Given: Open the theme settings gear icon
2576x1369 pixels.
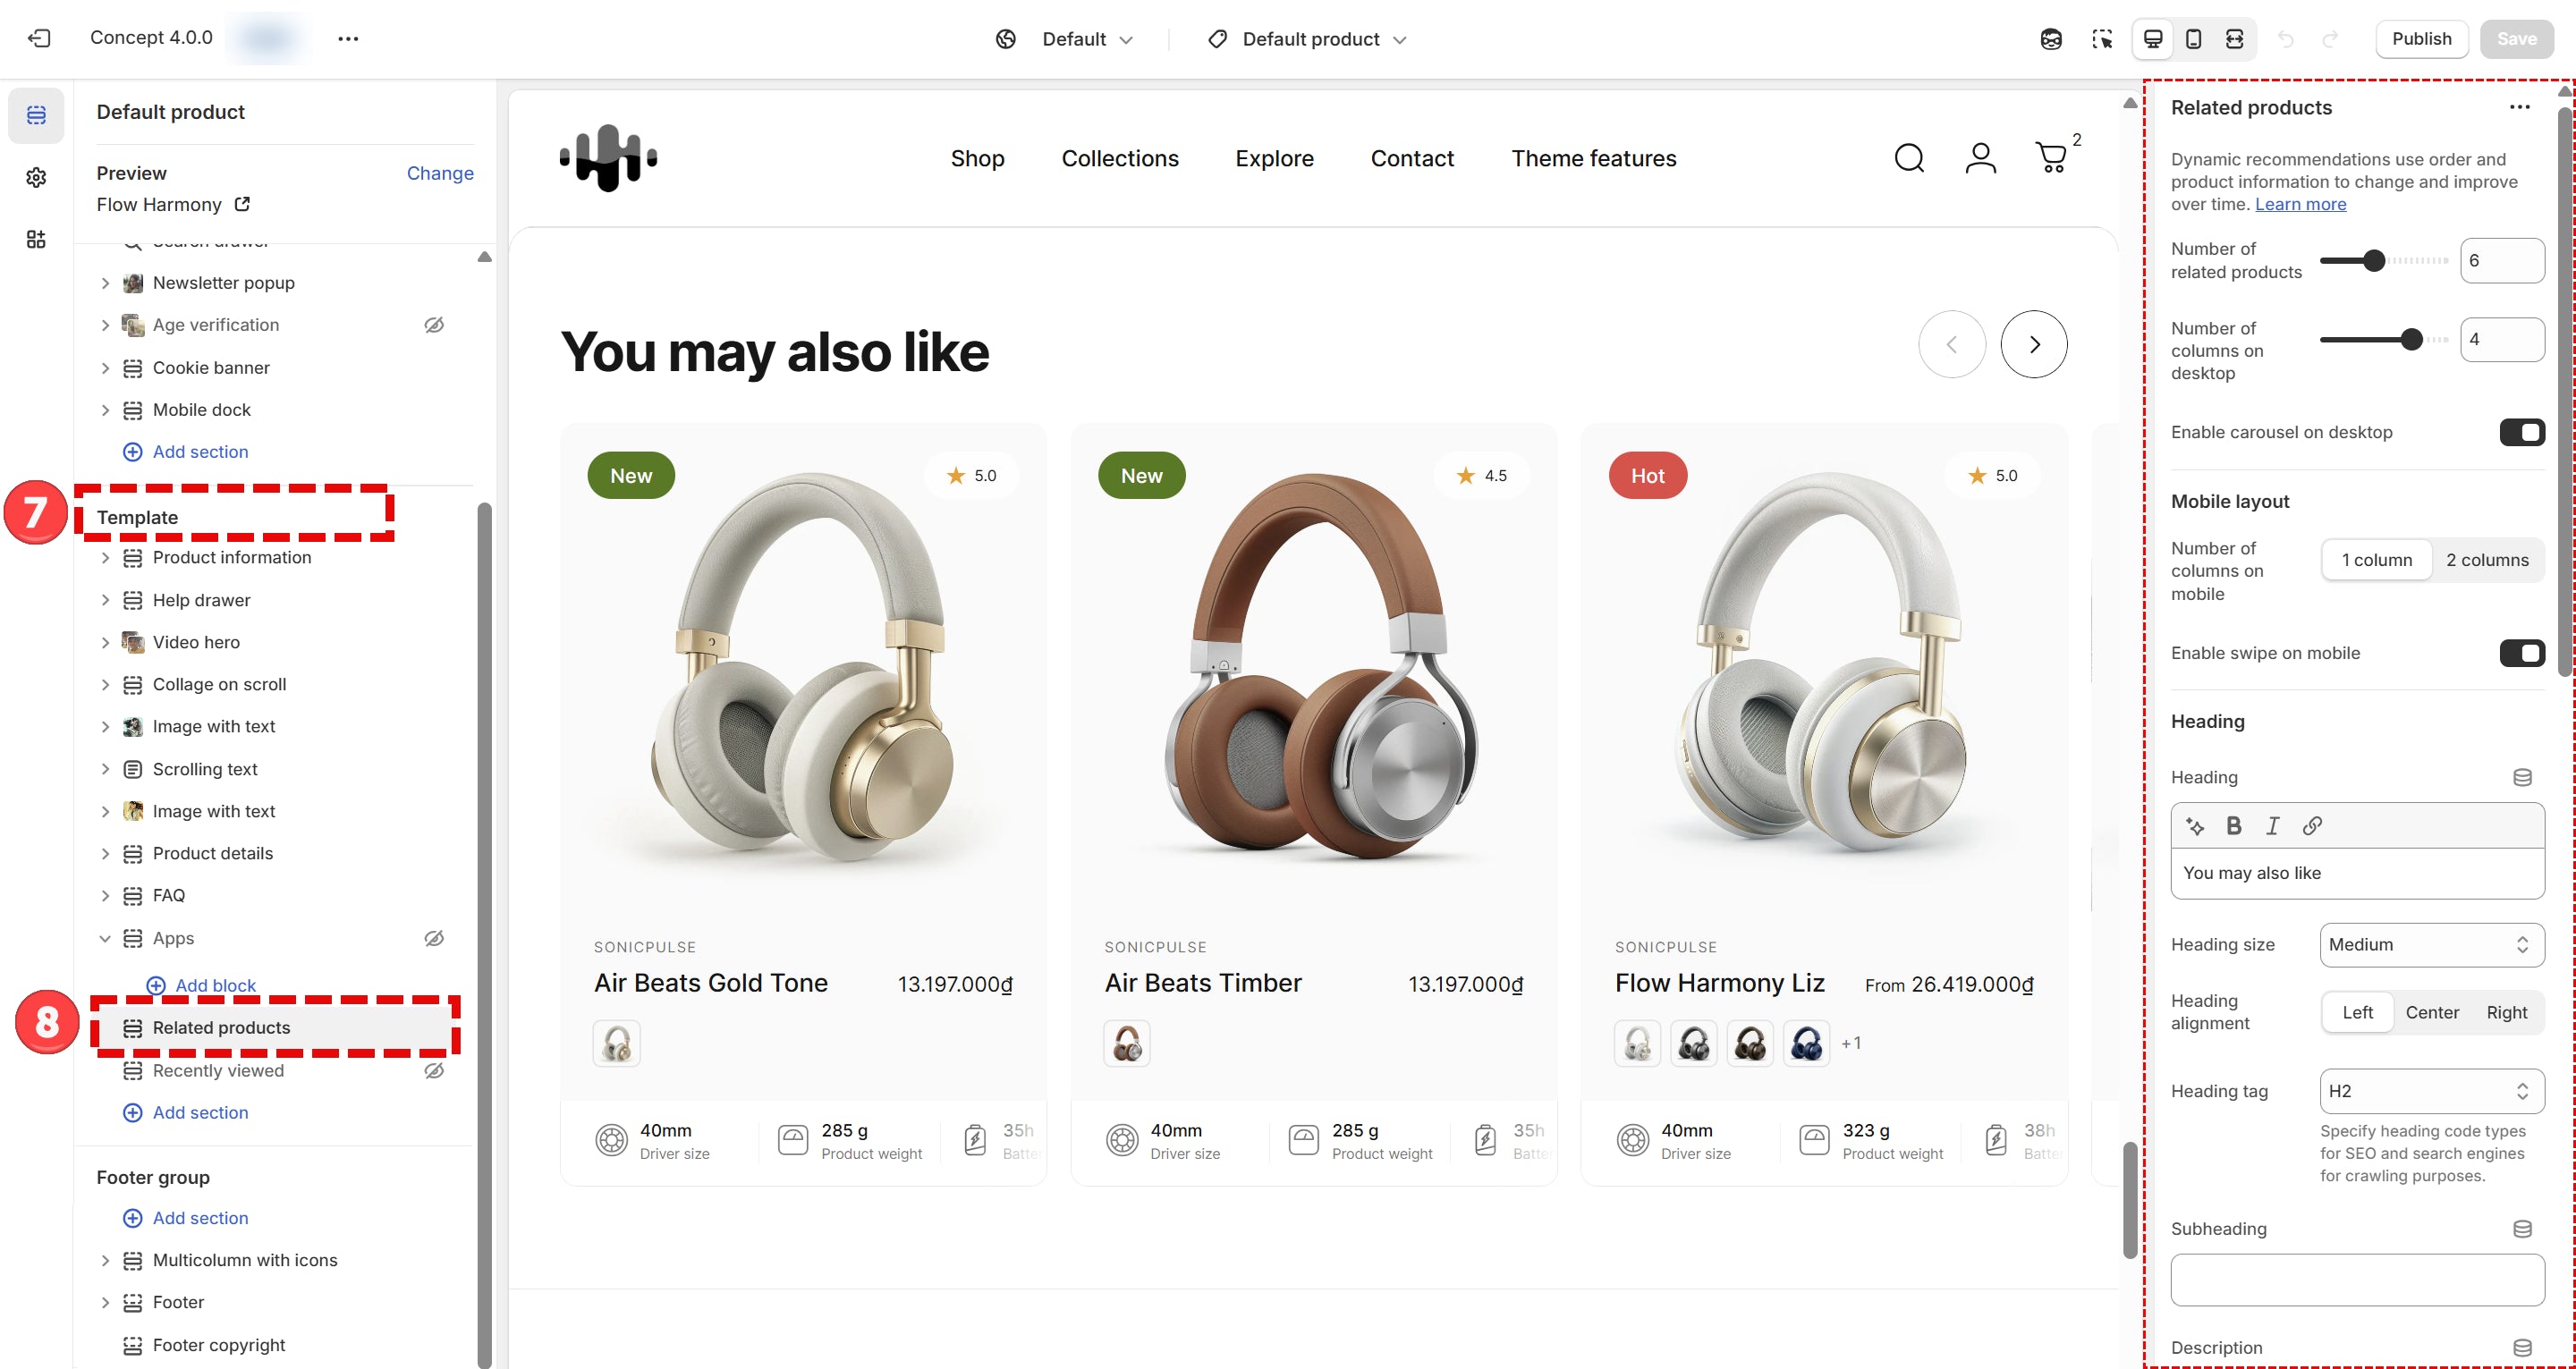Looking at the screenshot, I should [x=36, y=177].
